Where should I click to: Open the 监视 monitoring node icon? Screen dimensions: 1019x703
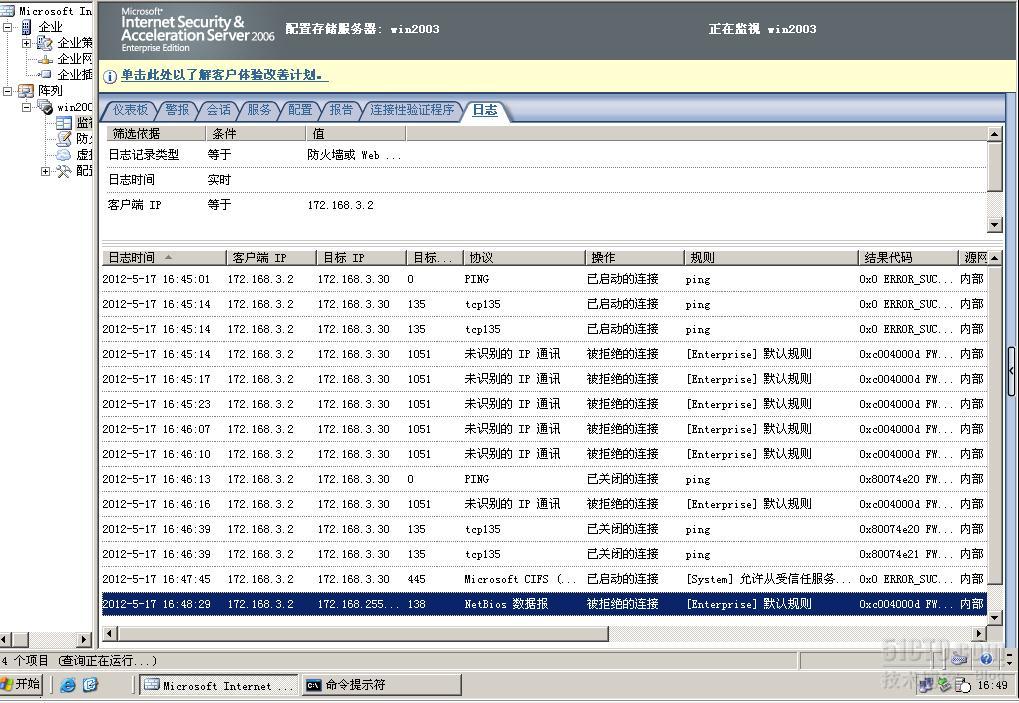tap(64, 122)
